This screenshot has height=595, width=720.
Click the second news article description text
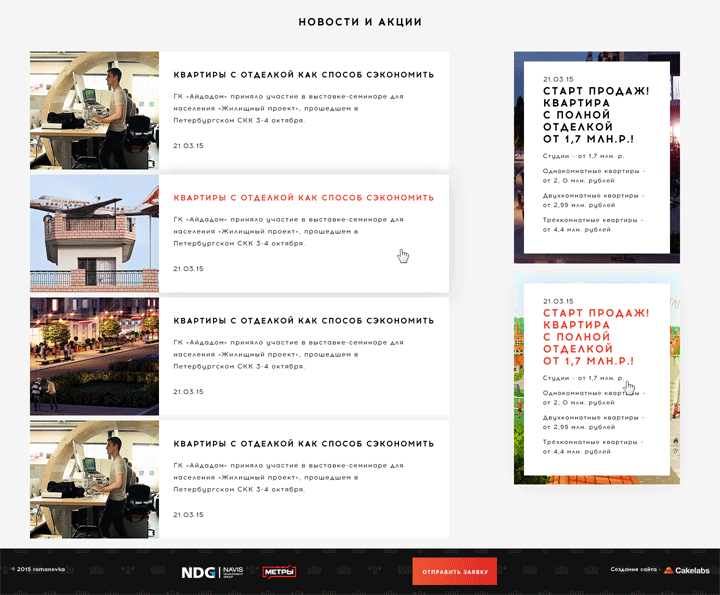[287, 230]
